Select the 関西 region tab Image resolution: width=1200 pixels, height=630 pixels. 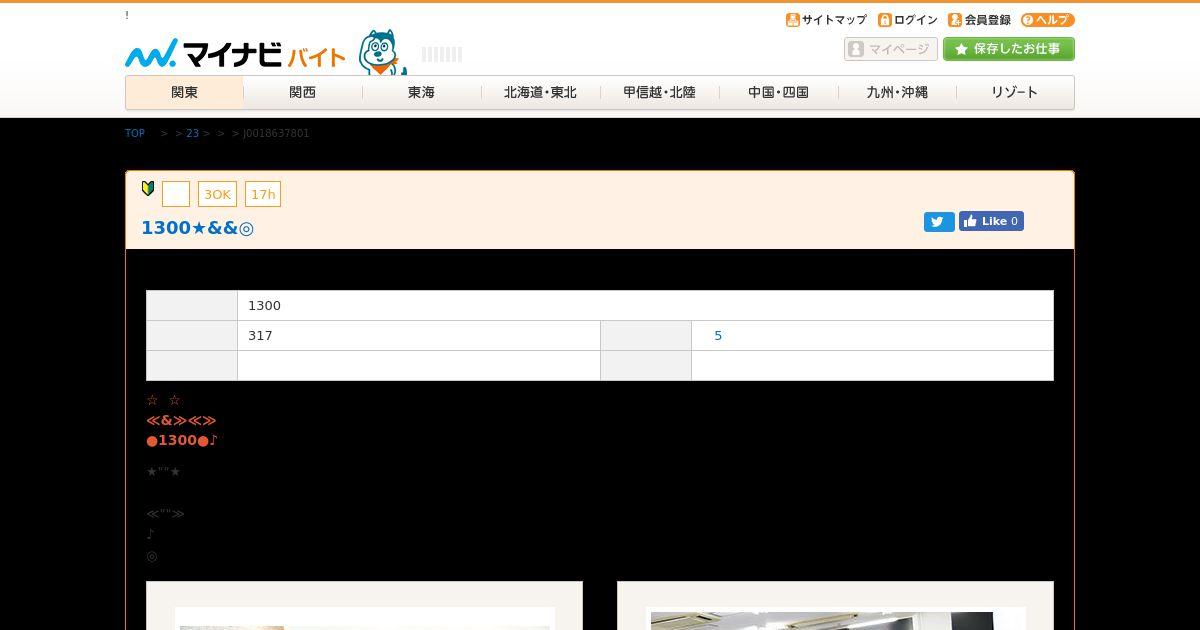(303, 92)
